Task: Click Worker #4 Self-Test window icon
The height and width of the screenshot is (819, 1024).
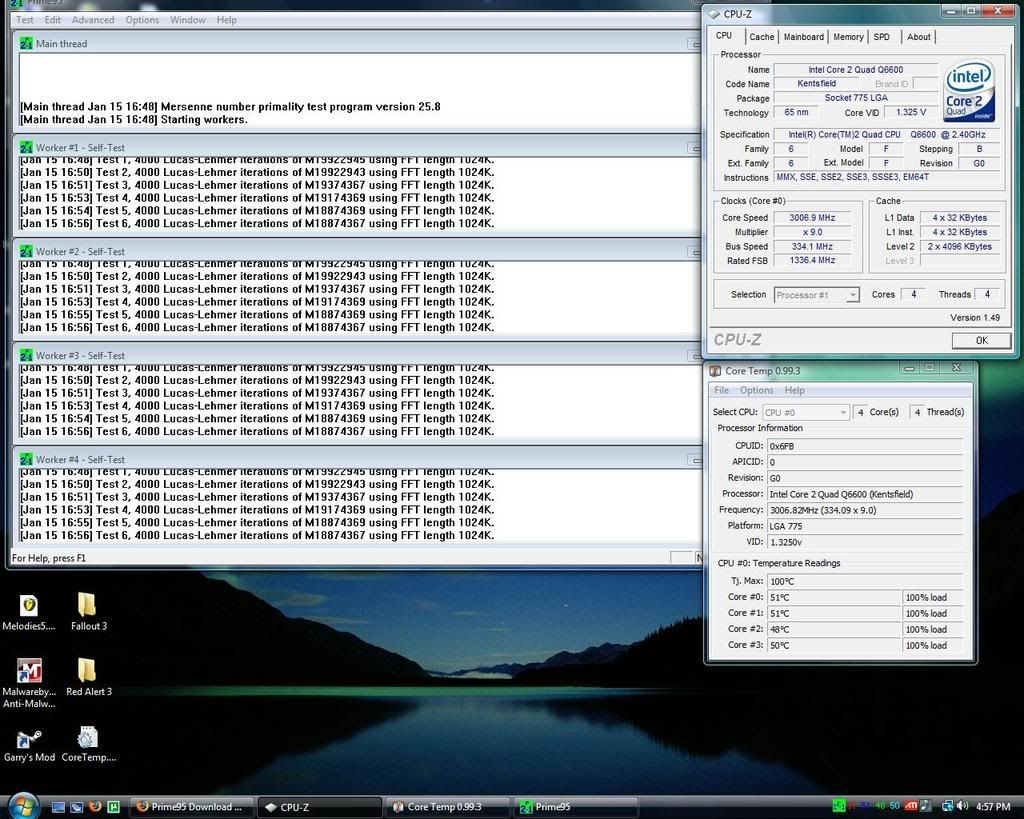Action: click(25, 459)
